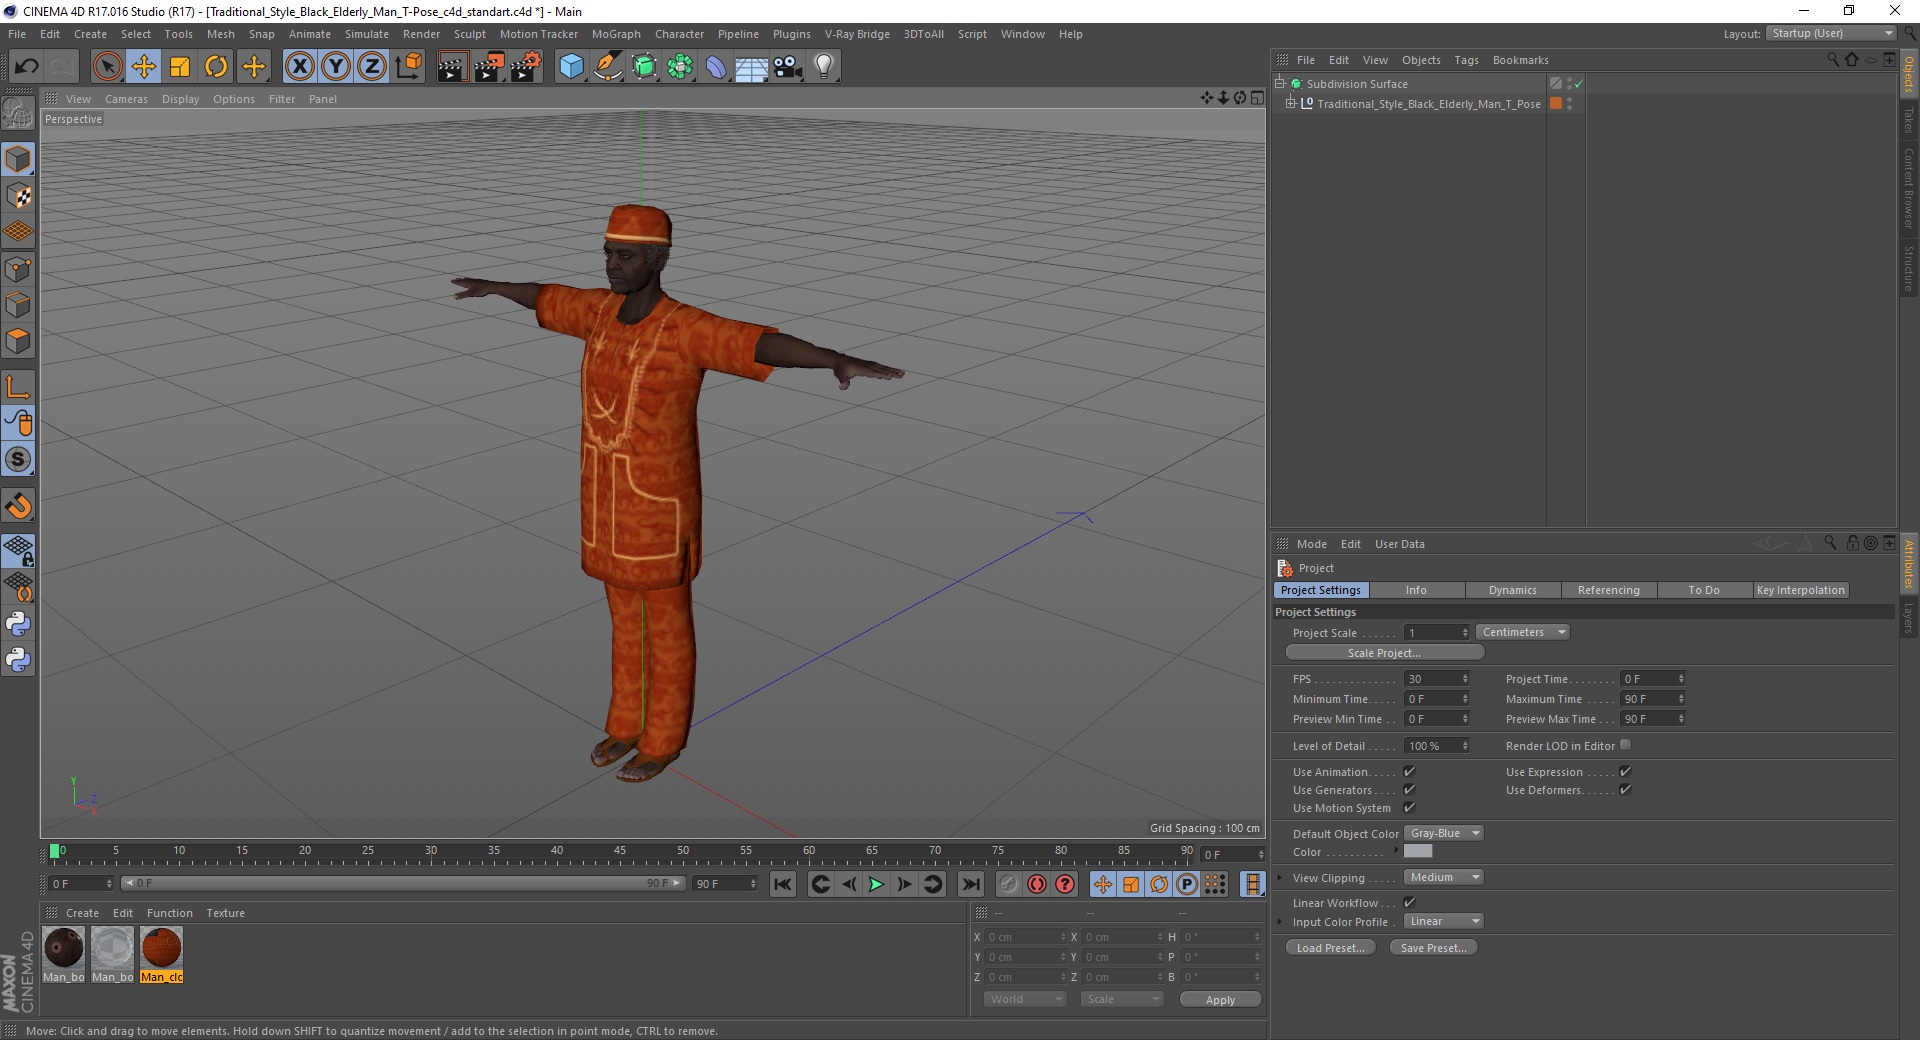The width and height of the screenshot is (1920, 1040).
Task: Toggle Render LOD in Editor checkbox
Action: pyautogui.click(x=1625, y=745)
